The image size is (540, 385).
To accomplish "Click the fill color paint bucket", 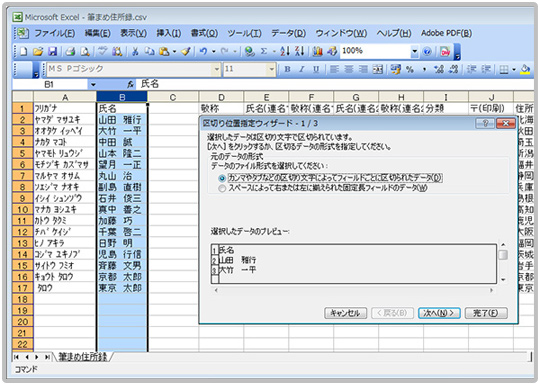I will [x=526, y=69].
